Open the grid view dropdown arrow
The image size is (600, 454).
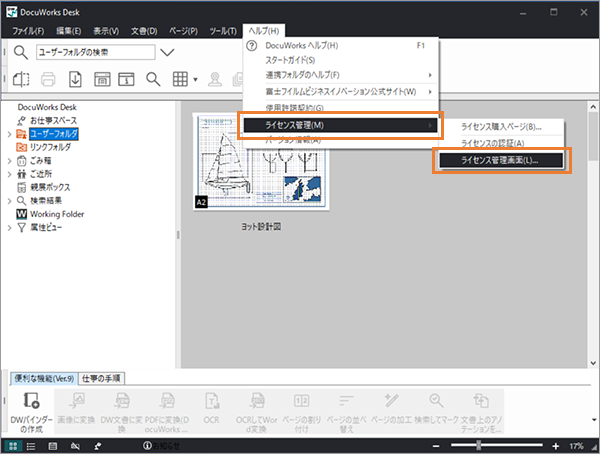(x=195, y=80)
